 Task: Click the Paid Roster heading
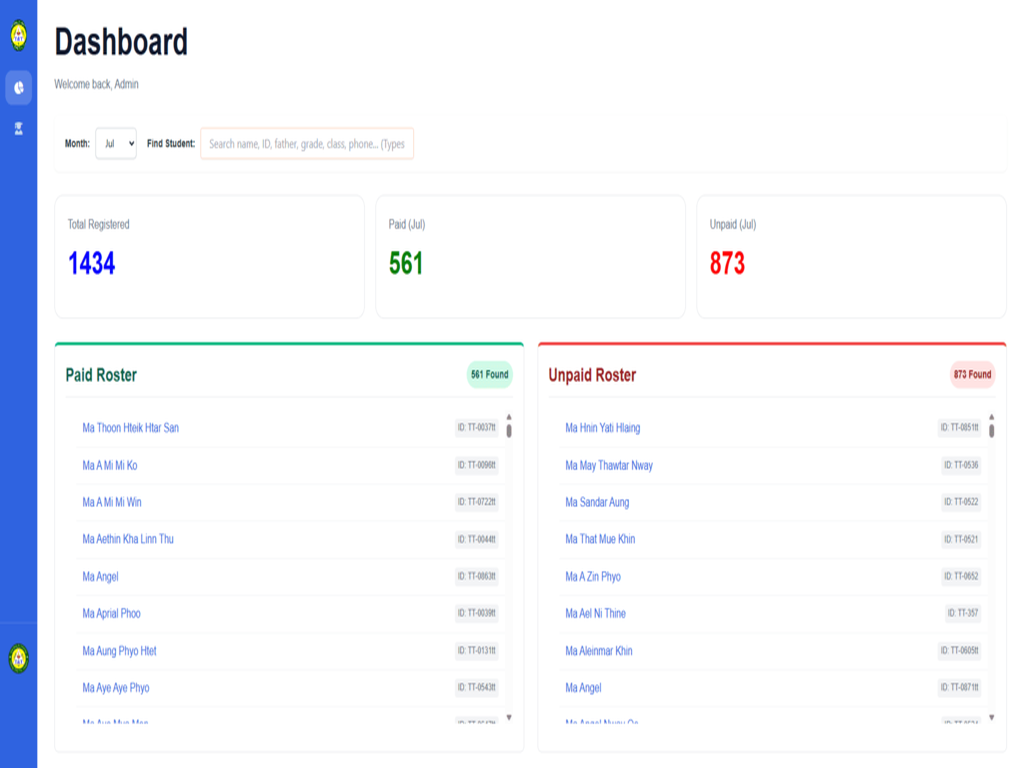click(x=101, y=375)
